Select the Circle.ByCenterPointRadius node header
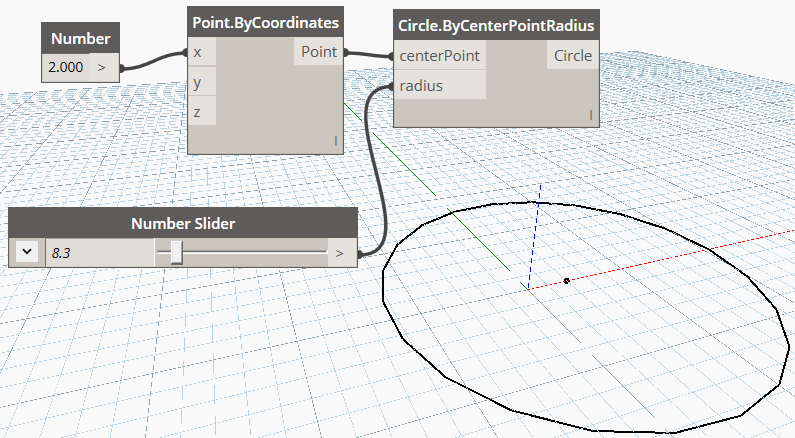 click(496, 25)
